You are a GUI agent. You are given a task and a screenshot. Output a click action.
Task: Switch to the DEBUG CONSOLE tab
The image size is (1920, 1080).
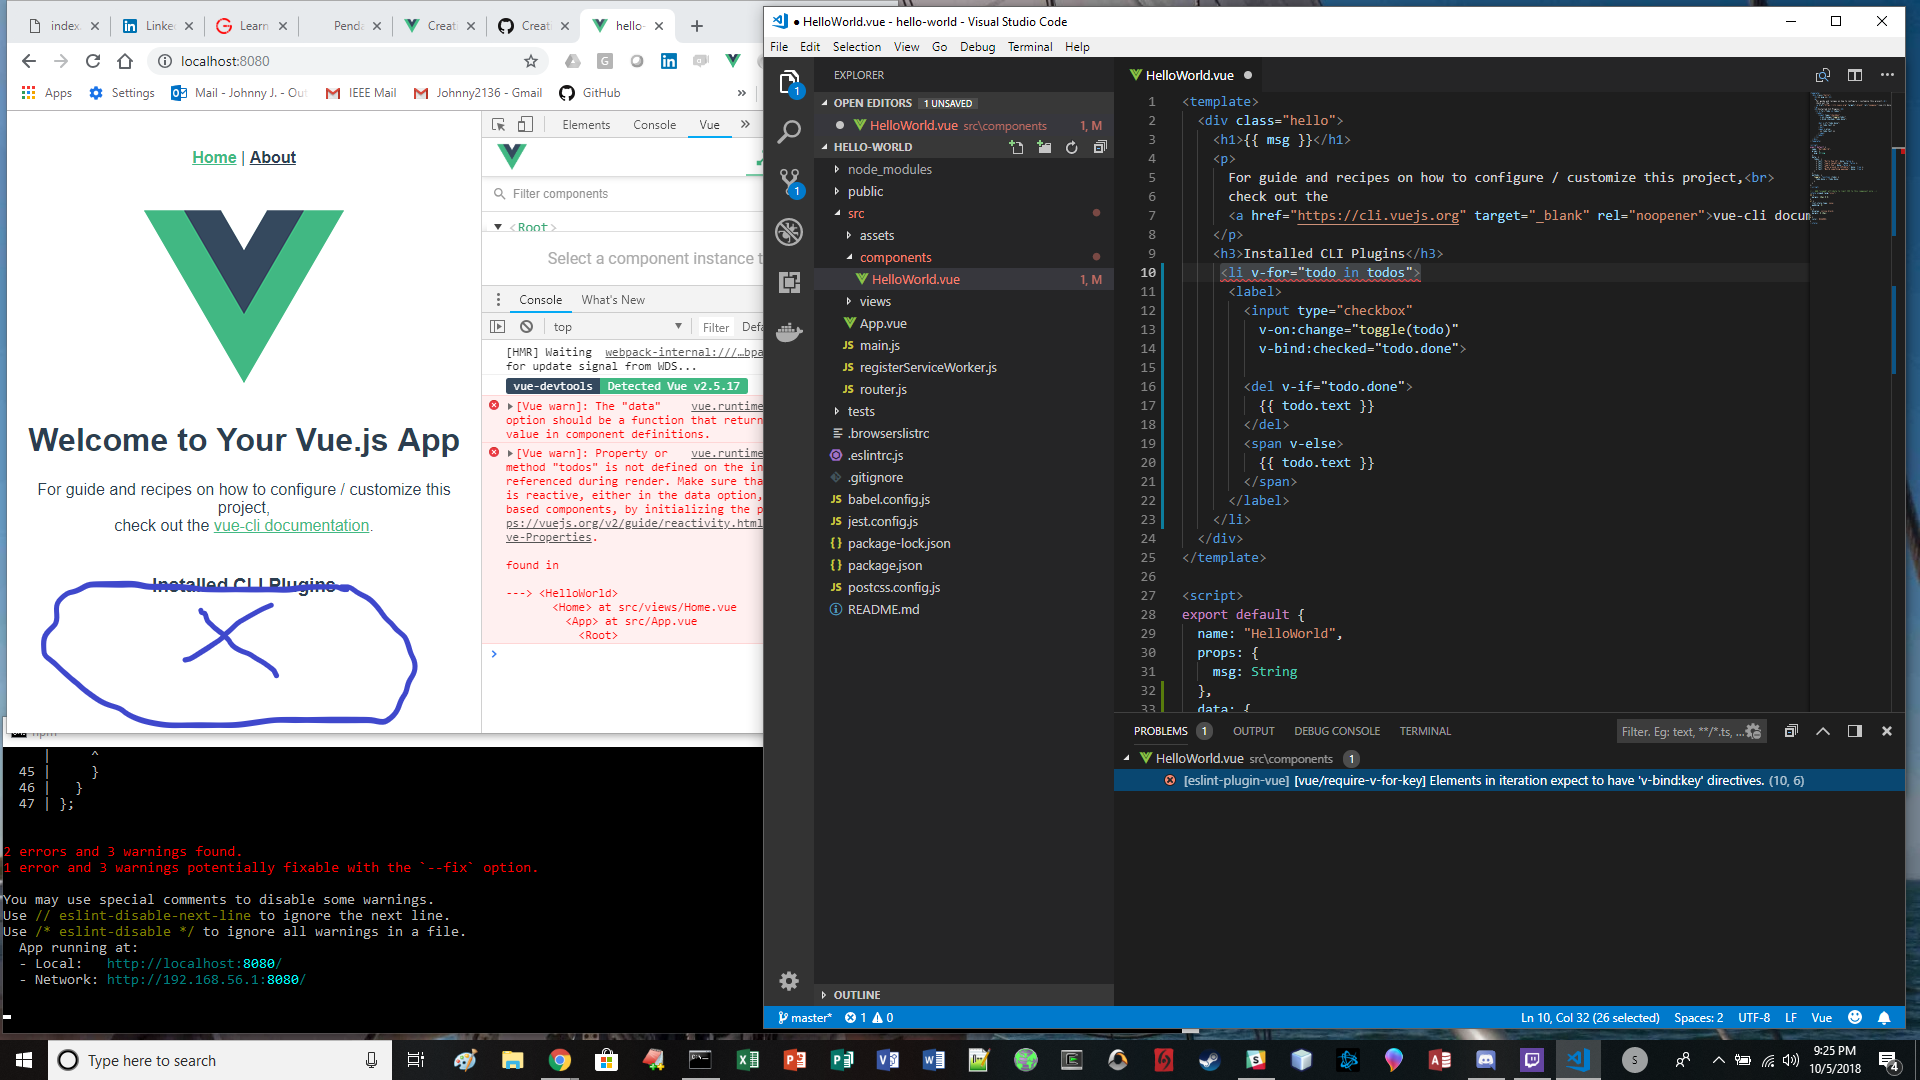click(x=1336, y=731)
